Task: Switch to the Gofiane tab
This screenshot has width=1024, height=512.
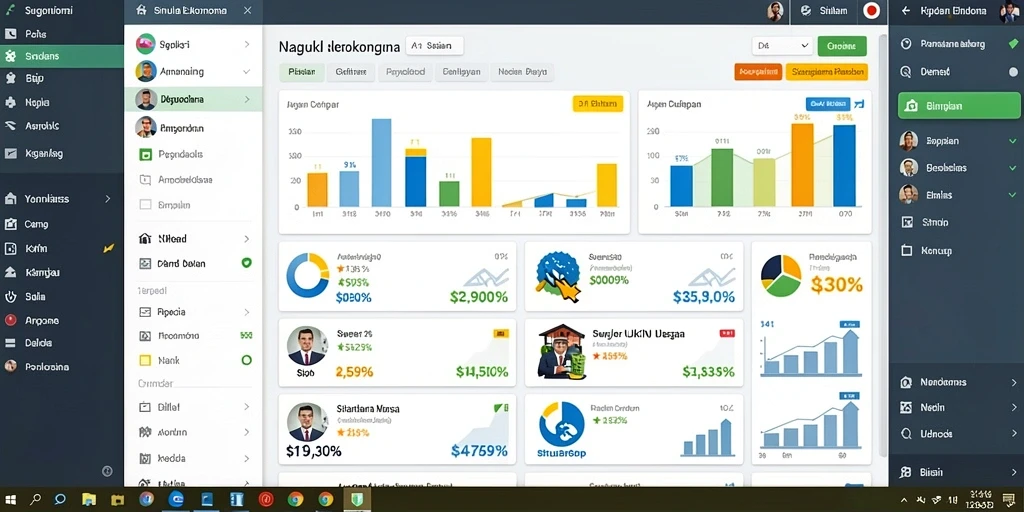Action: (x=351, y=72)
